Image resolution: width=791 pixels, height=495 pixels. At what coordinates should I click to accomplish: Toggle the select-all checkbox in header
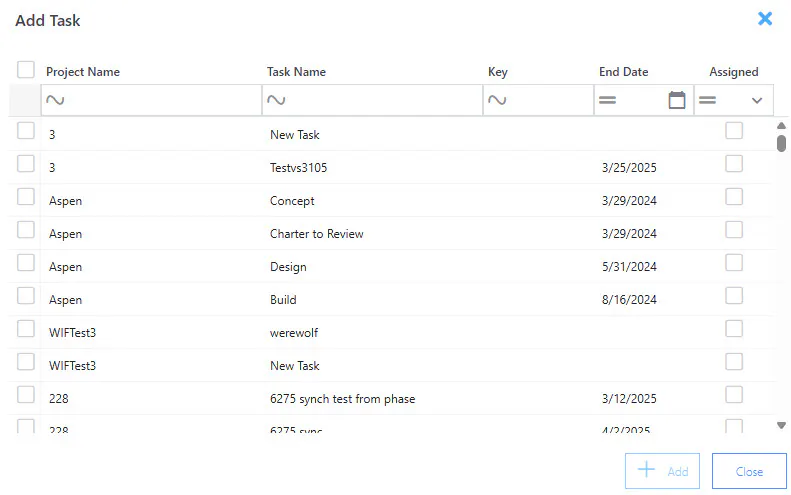point(26,70)
